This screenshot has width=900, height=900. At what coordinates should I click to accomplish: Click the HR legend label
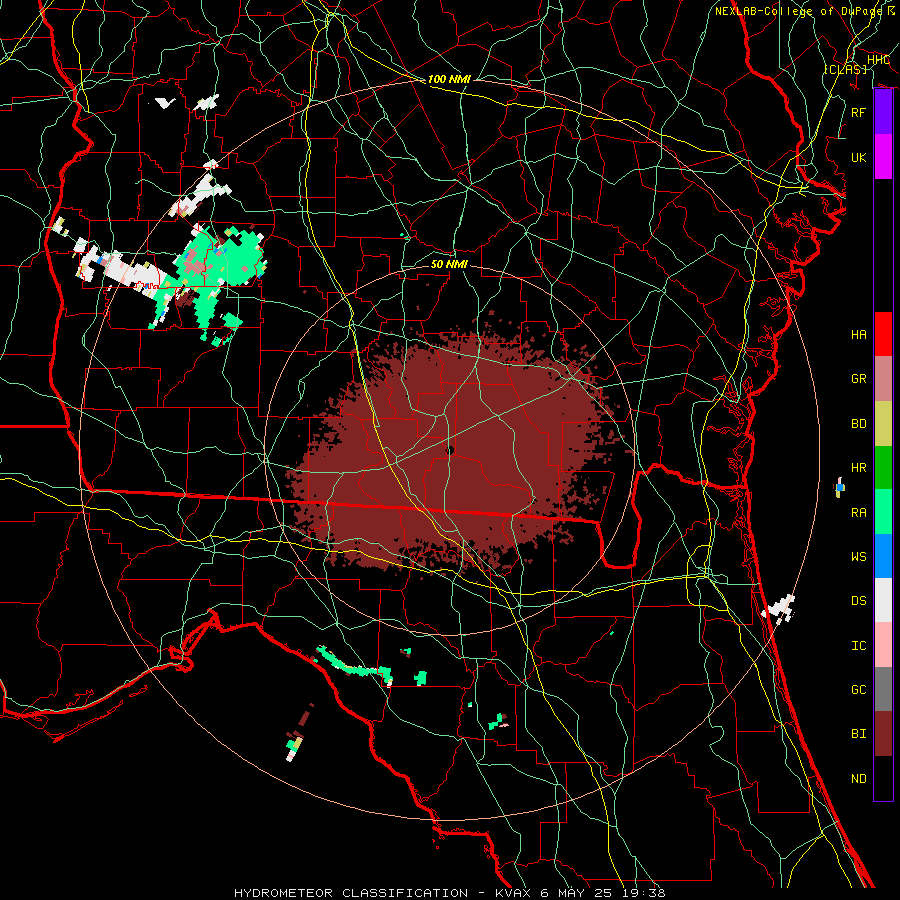[859, 468]
